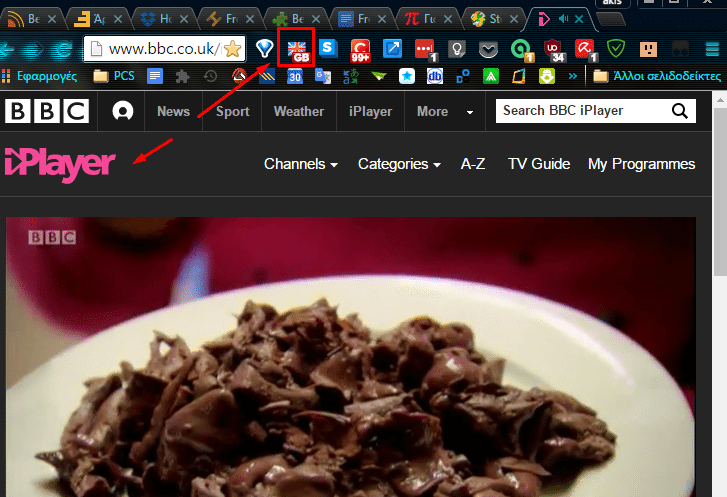
Task: Open the uBlock Origin extension showing 34
Action: (x=554, y=50)
